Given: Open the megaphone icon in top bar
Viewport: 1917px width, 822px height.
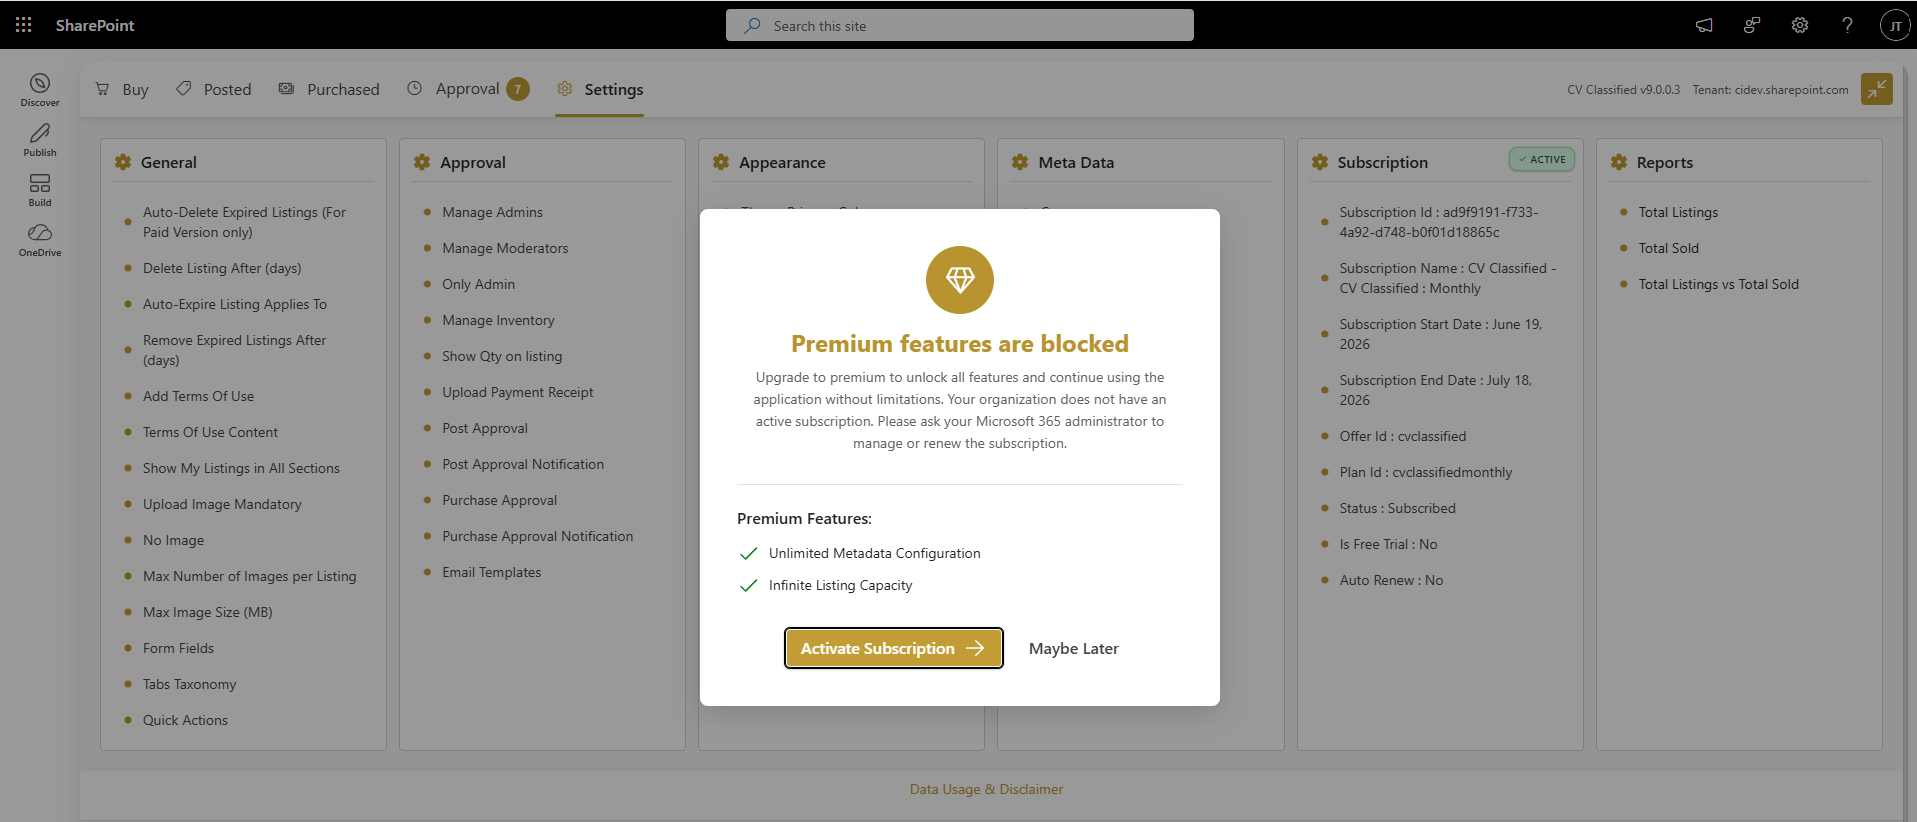Looking at the screenshot, I should pyautogui.click(x=1704, y=25).
